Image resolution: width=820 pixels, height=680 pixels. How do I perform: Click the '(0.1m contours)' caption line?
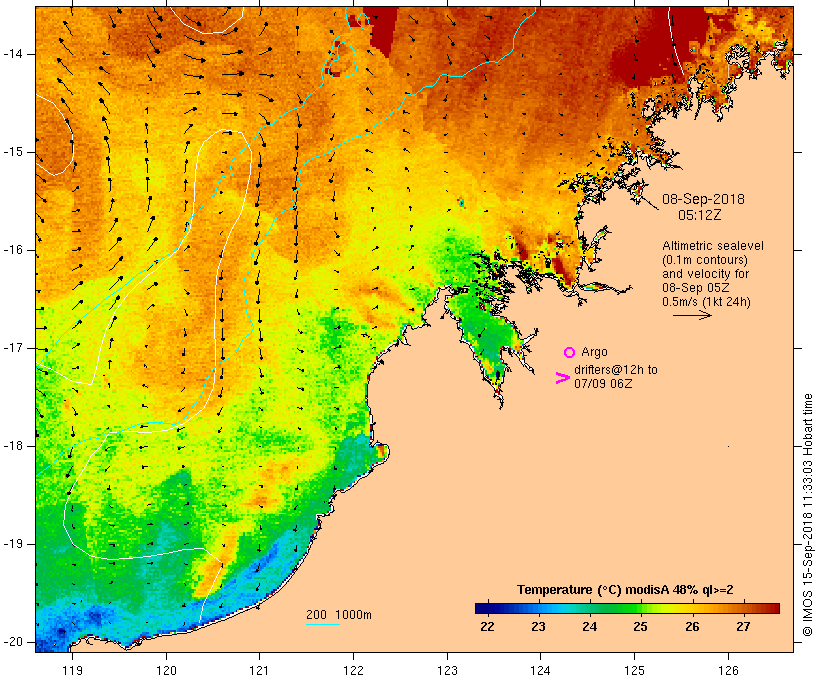point(705,260)
